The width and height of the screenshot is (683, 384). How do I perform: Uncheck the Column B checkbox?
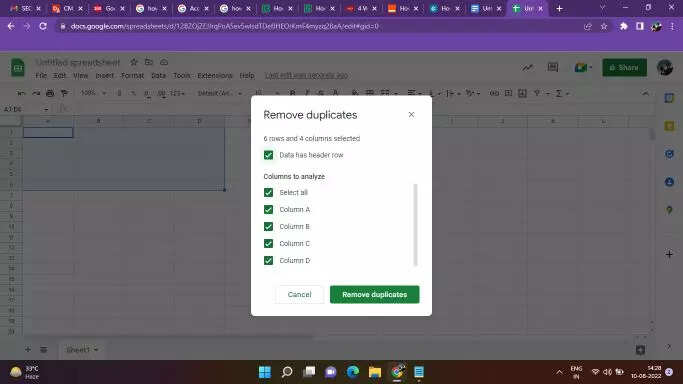point(268,226)
